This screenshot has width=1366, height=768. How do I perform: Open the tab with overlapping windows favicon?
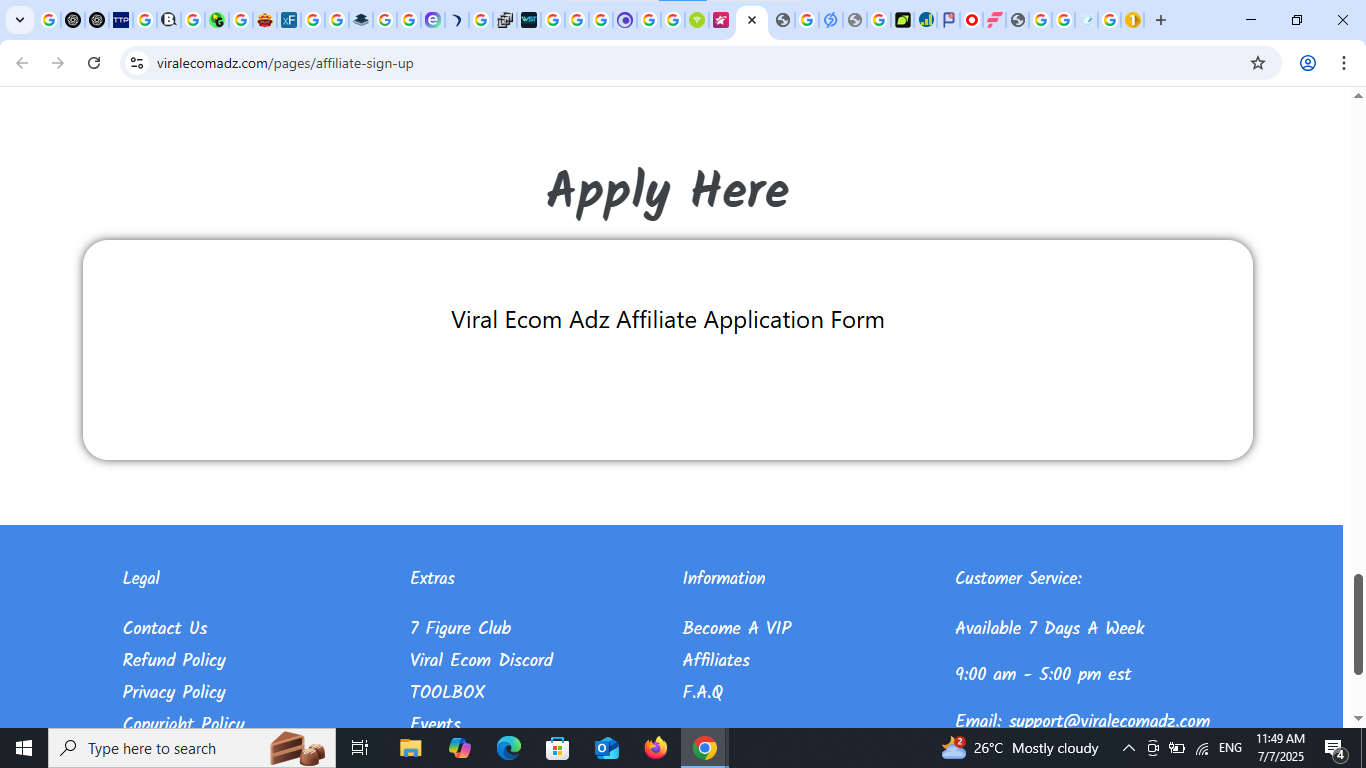click(505, 20)
